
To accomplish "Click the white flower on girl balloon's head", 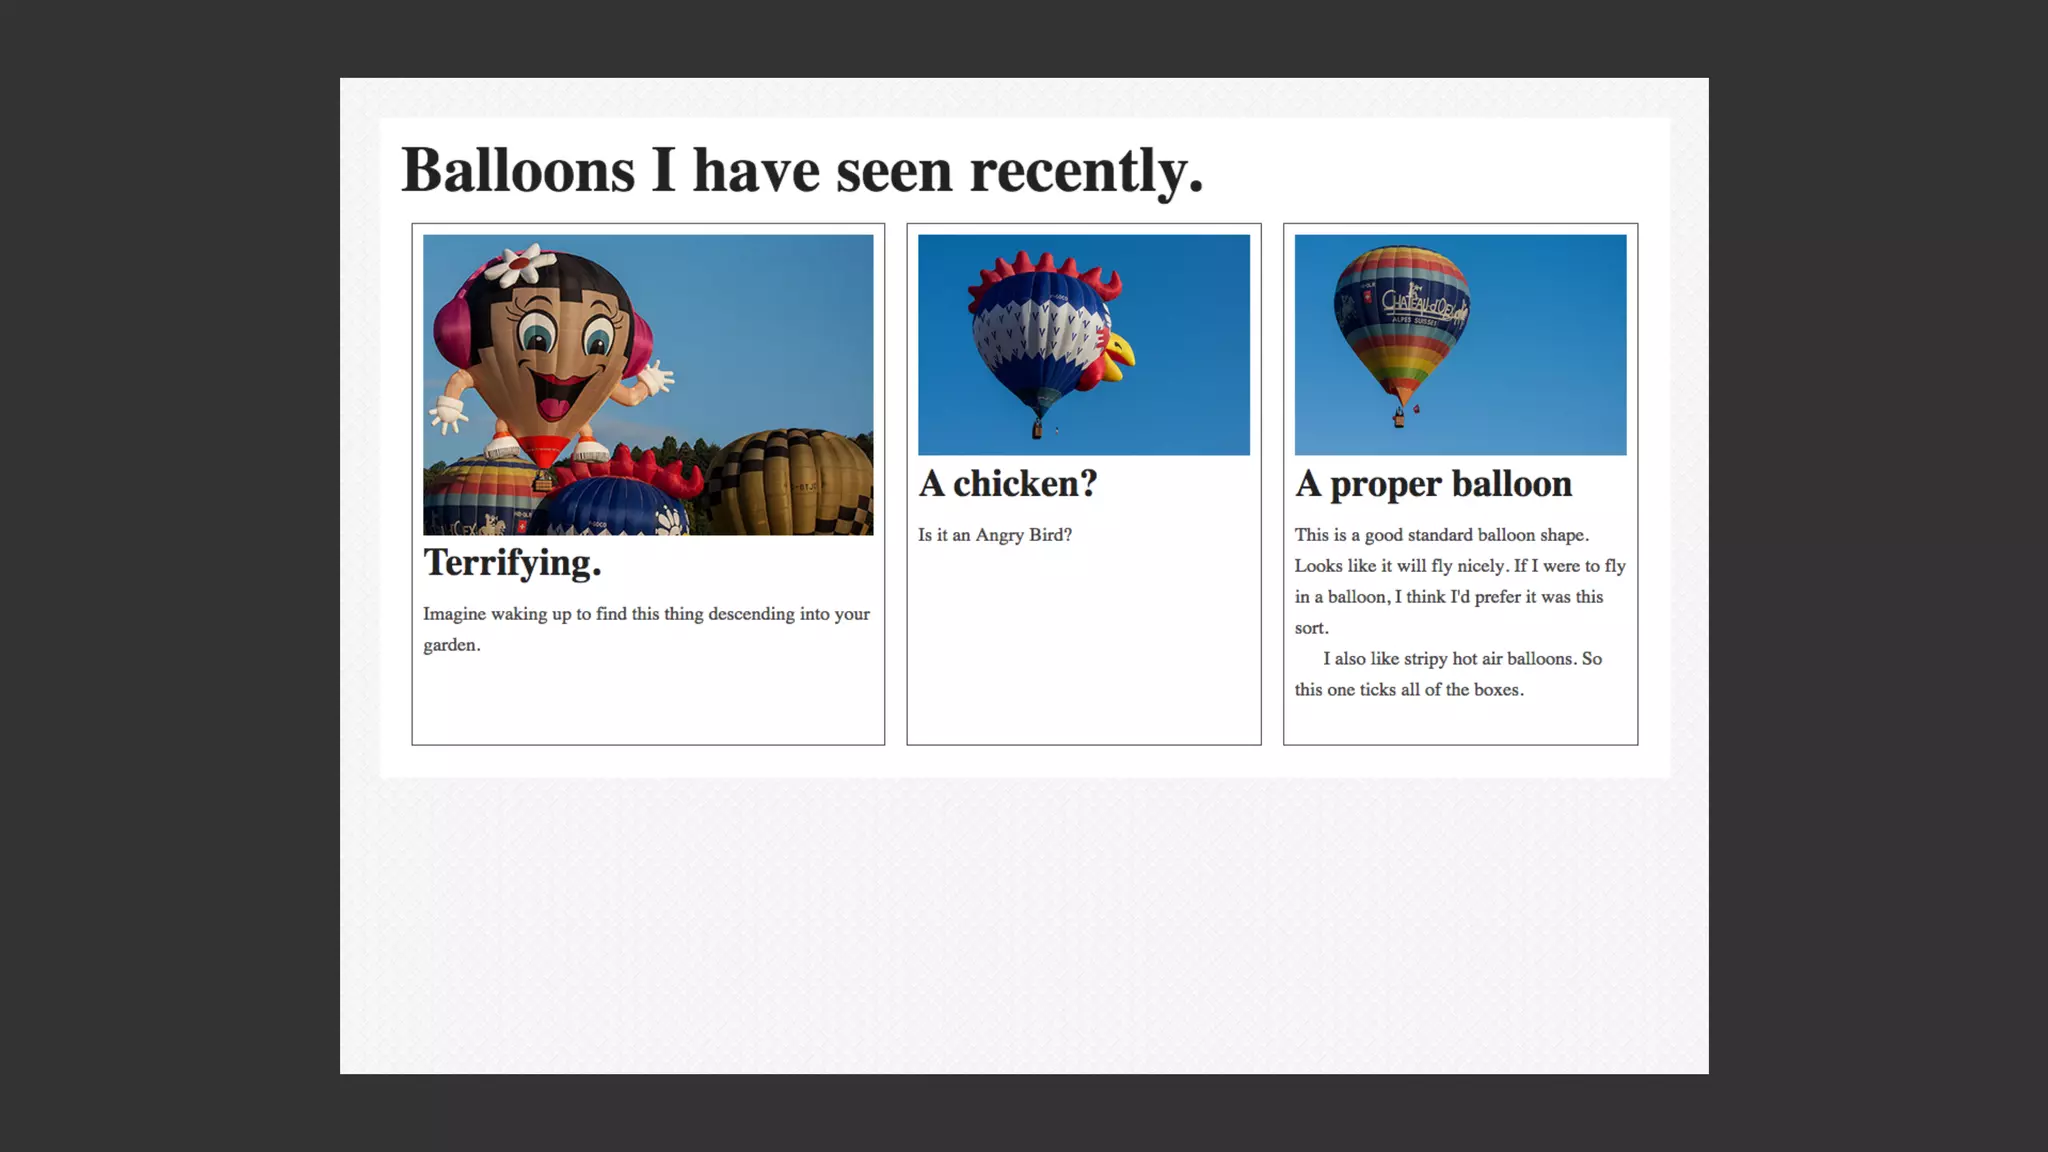I will 521,263.
